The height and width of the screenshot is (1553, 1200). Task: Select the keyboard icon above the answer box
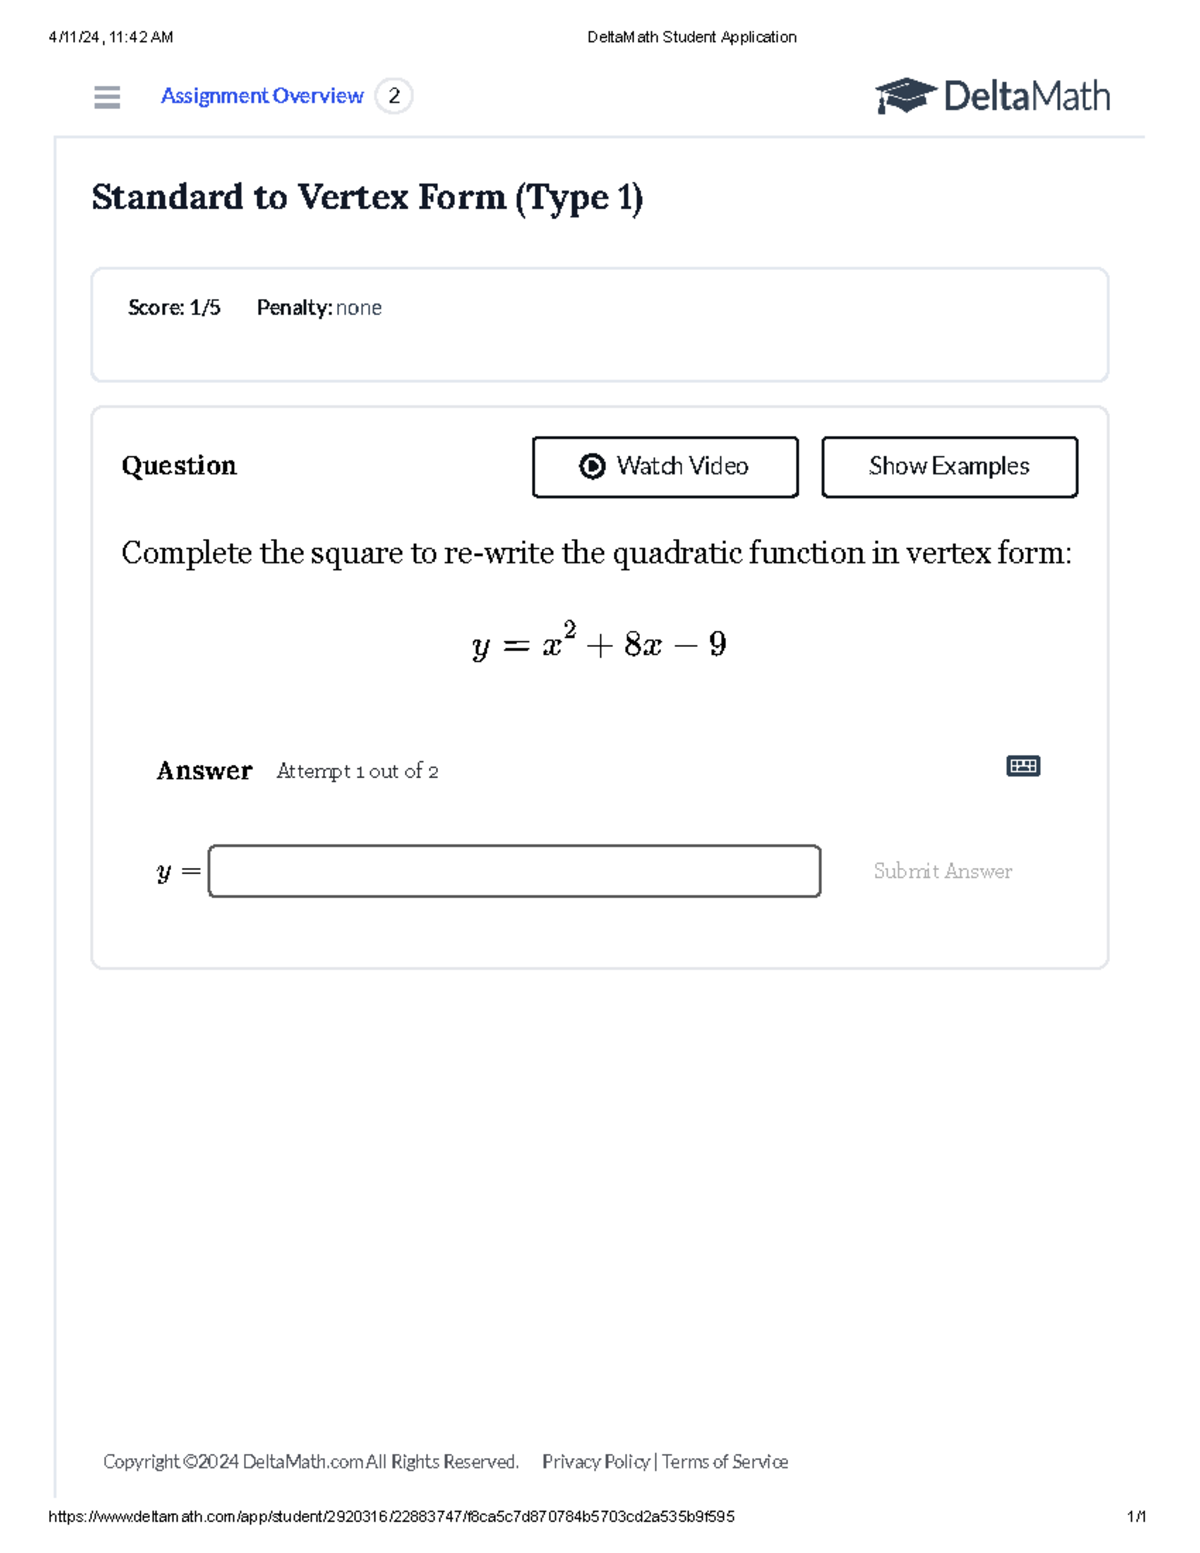[1024, 765]
